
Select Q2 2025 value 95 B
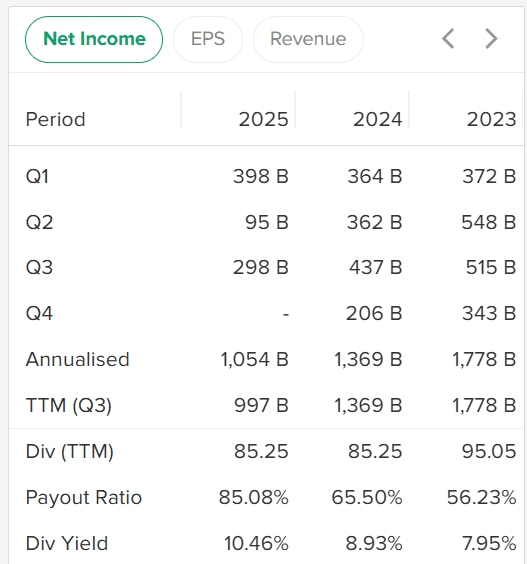pyautogui.click(x=267, y=222)
